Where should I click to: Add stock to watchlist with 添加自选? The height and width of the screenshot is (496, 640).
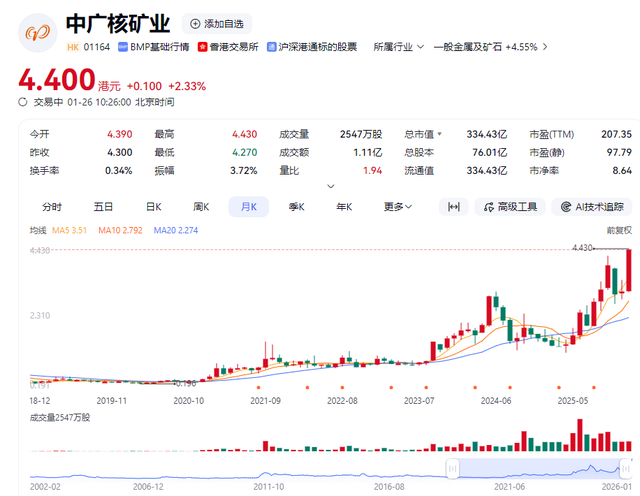click(217, 24)
